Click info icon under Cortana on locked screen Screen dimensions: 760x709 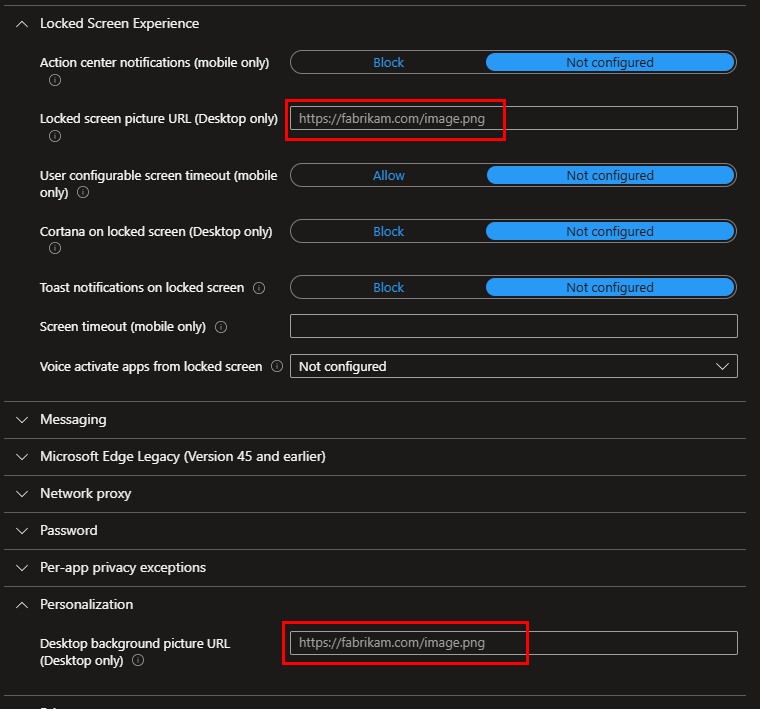(x=55, y=249)
